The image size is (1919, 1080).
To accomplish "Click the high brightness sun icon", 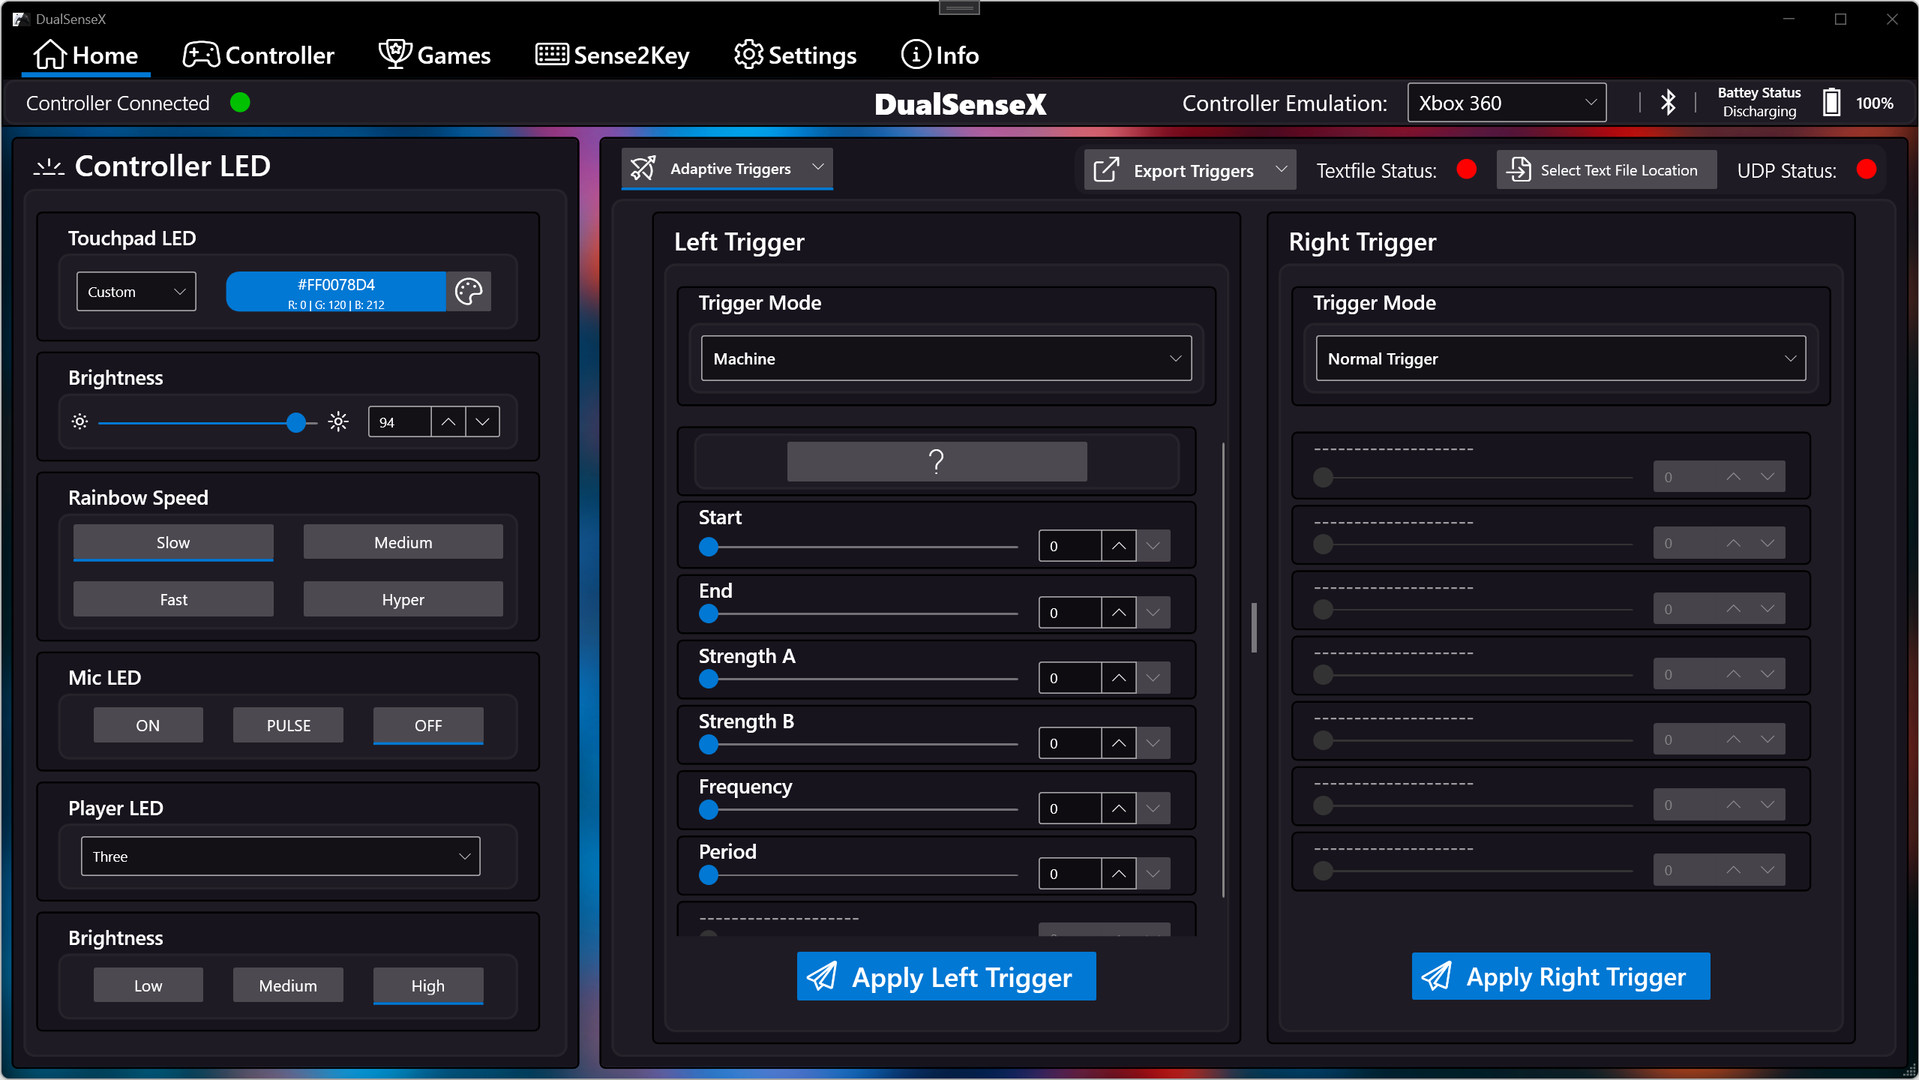I will [339, 422].
